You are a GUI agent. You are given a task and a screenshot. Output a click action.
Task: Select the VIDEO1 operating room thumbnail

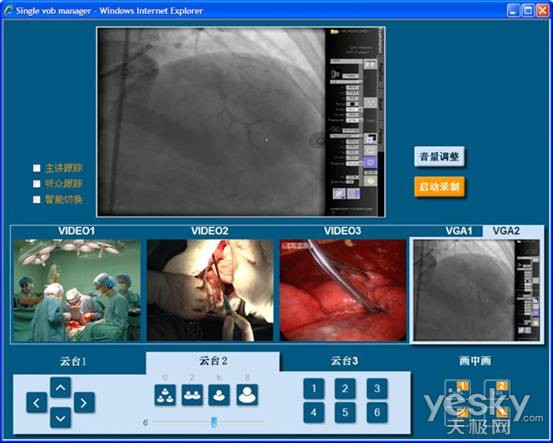pyautogui.click(x=77, y=291)
